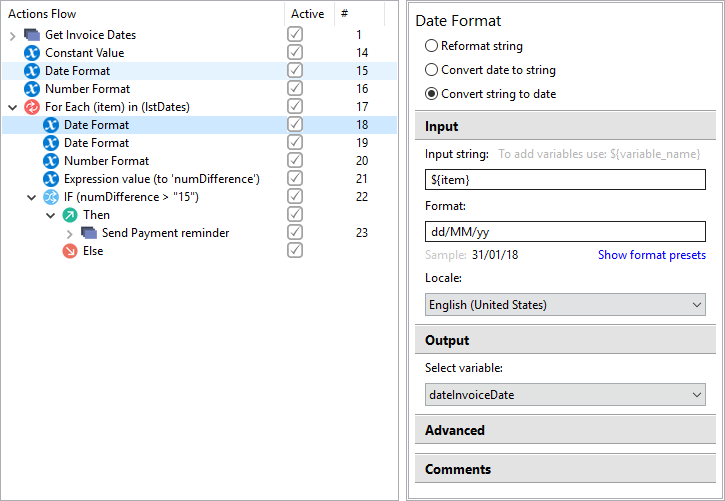Toggle Active checkbox for row 20
The image size is (725, 501).
point(295,160)
